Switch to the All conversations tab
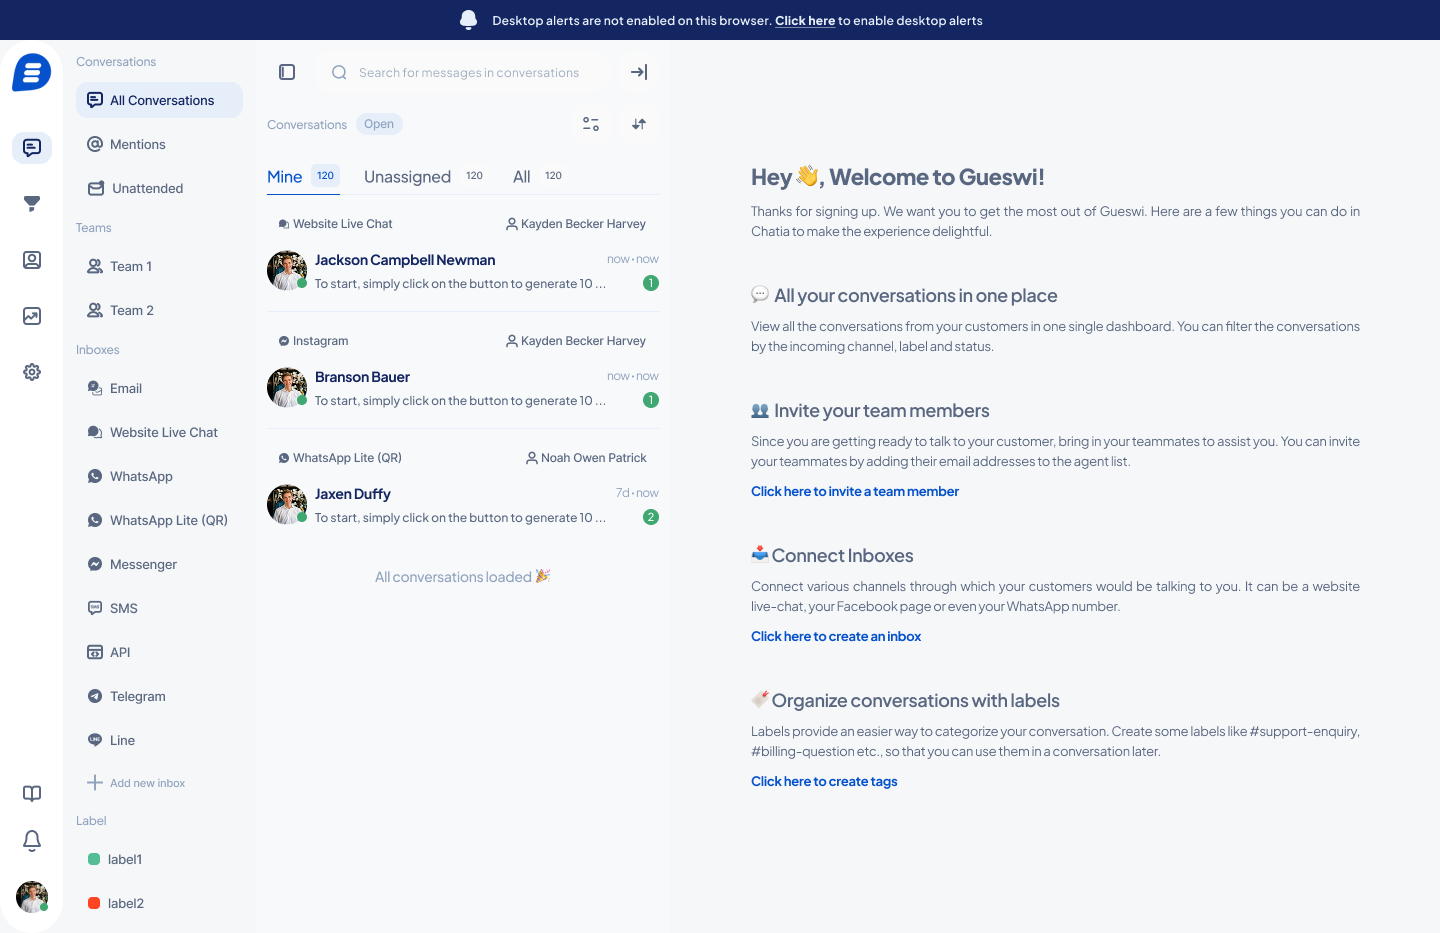Image resolution: width=1440 pixels, height=933 pixels. [x=522, y=177]
